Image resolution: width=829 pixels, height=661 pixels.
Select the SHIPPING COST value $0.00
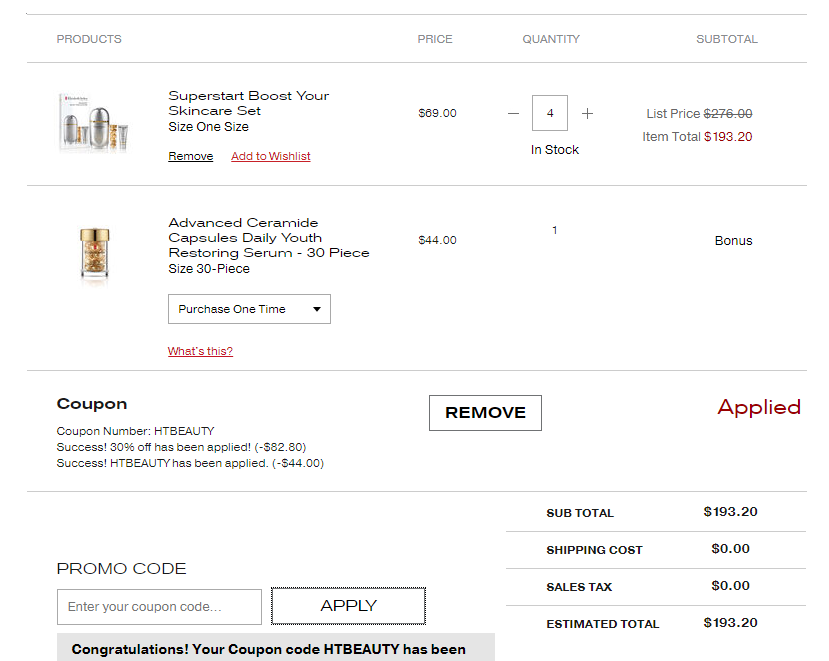point(730,548)
